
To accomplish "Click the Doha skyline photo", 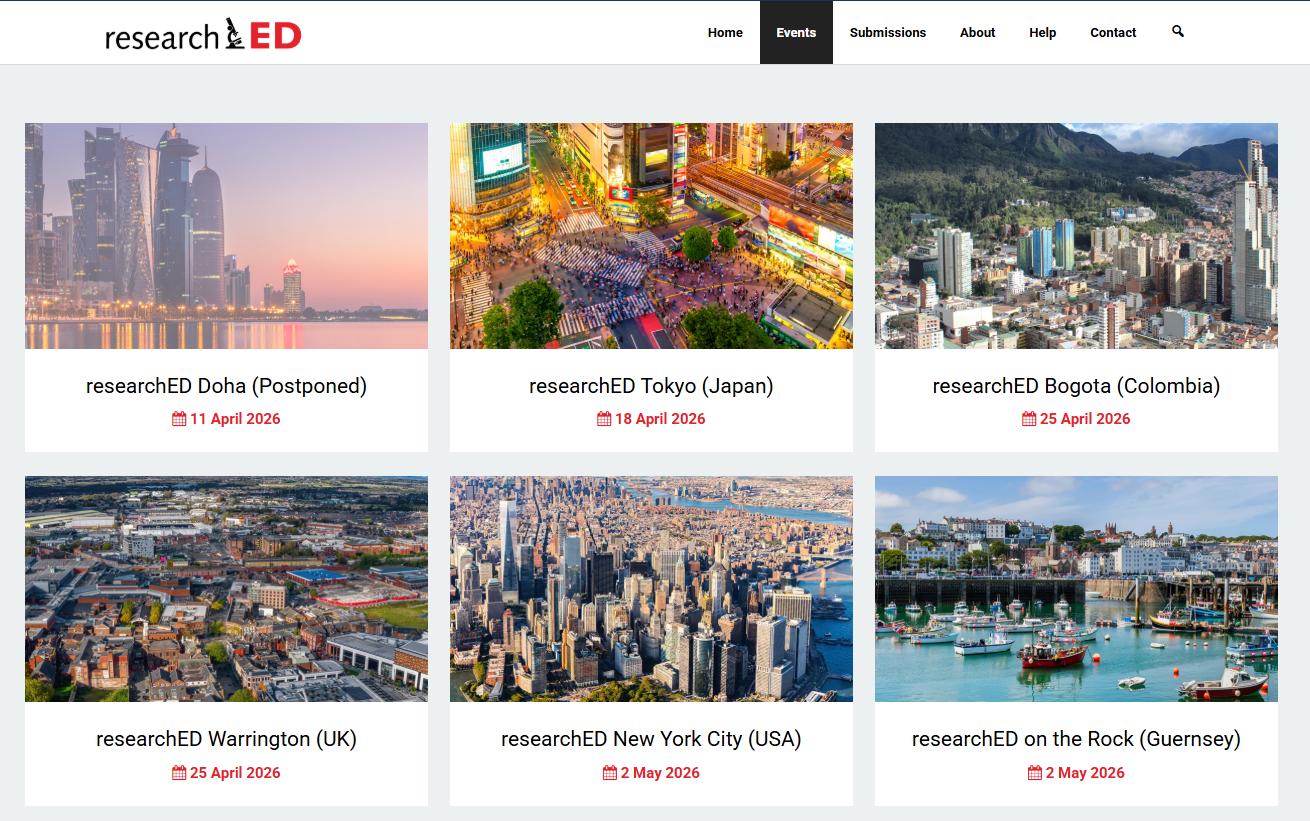I will pyautogui.click(x=226, y=236).
